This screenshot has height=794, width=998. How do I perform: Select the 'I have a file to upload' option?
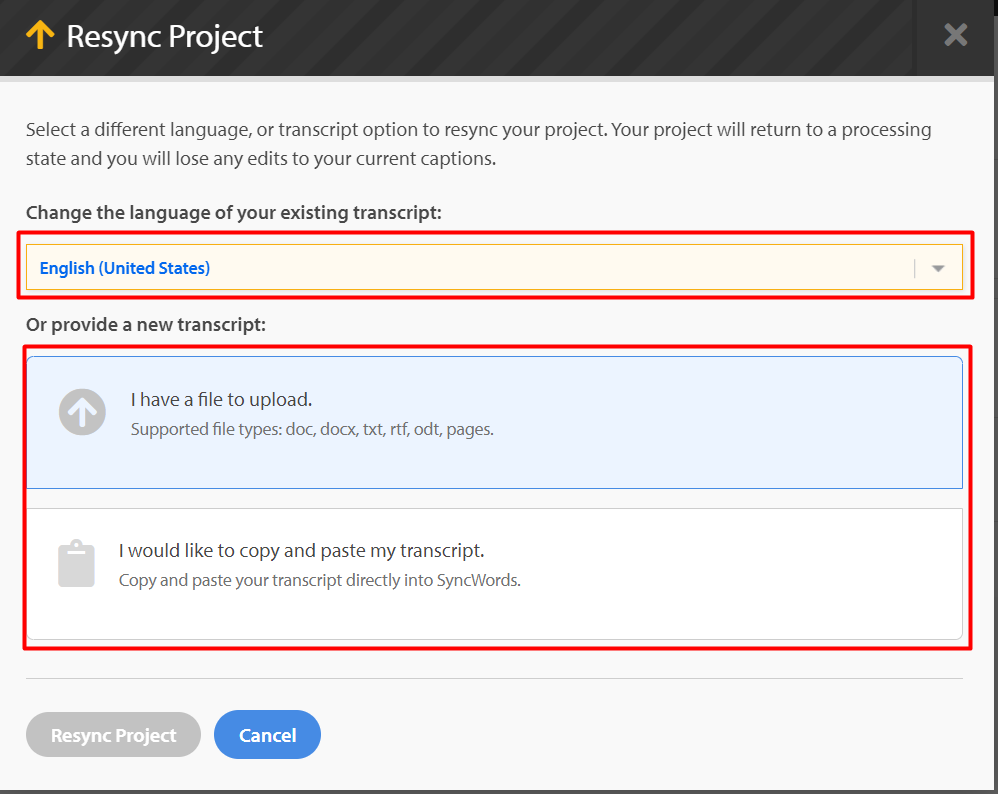point(494,422)
